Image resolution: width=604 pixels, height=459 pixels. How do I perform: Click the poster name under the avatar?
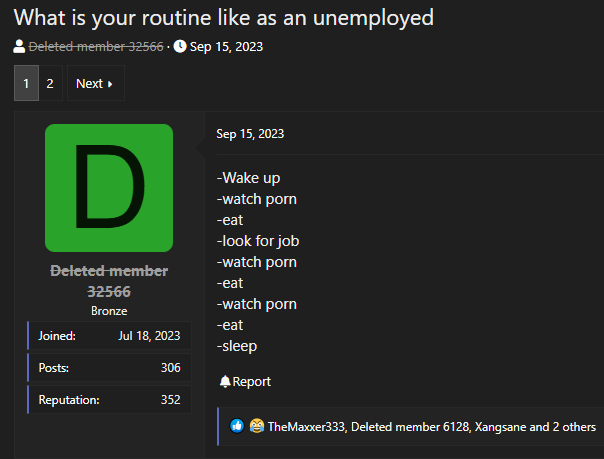coord(109,281)
